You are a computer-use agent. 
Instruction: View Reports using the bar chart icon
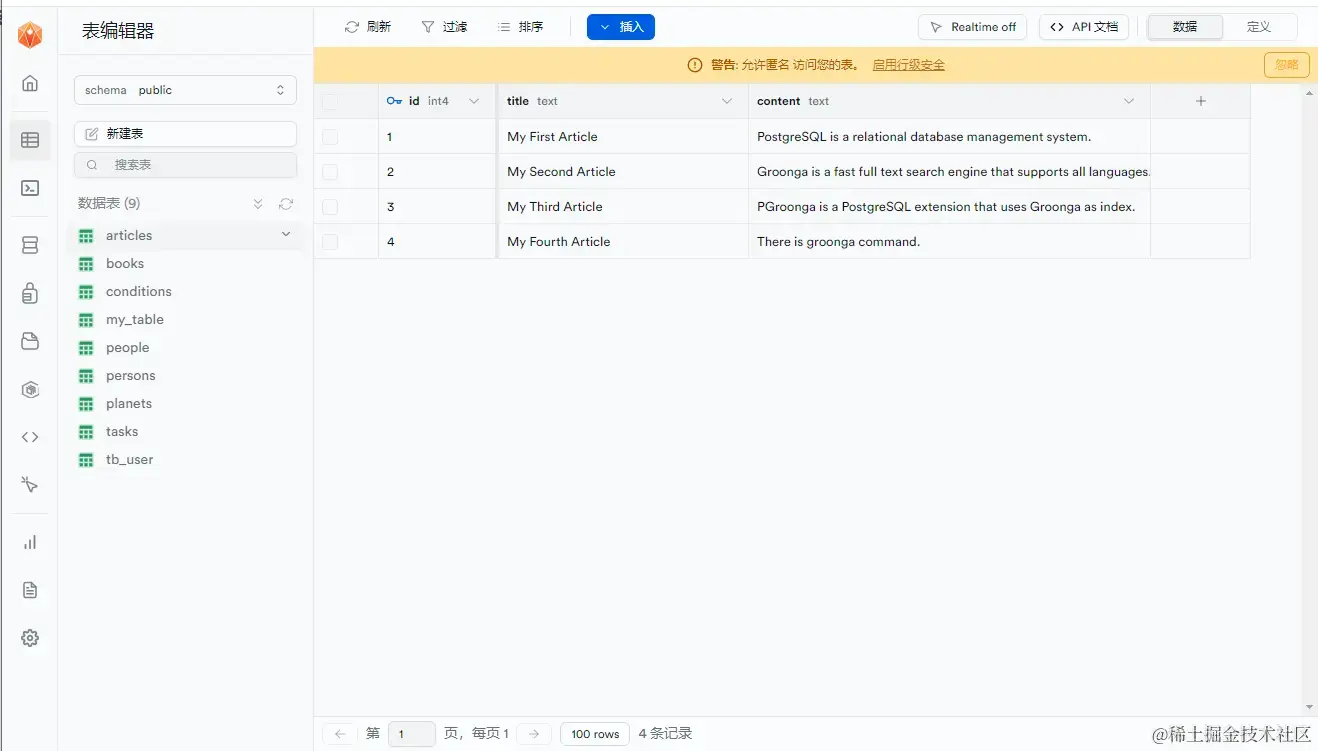[x=30, y=542]
